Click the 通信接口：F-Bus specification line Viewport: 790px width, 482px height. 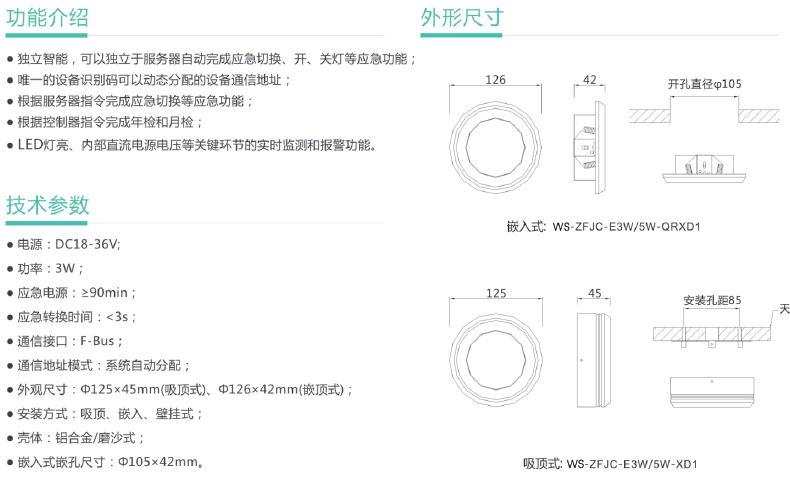[70, 341]
